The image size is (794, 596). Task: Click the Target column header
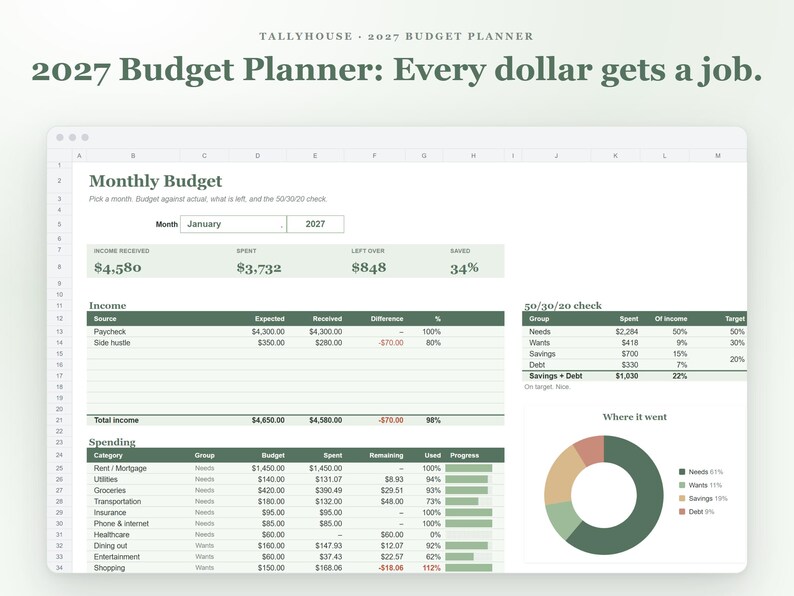(735, 319)
